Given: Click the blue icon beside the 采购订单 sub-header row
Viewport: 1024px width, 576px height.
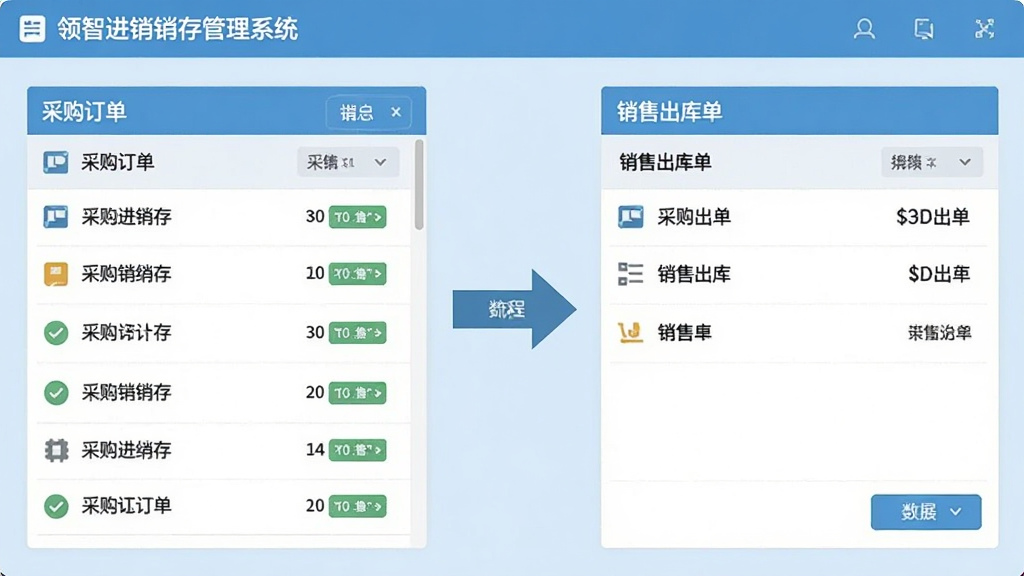Looking at the screenshot, I should (x=56, y=162).
